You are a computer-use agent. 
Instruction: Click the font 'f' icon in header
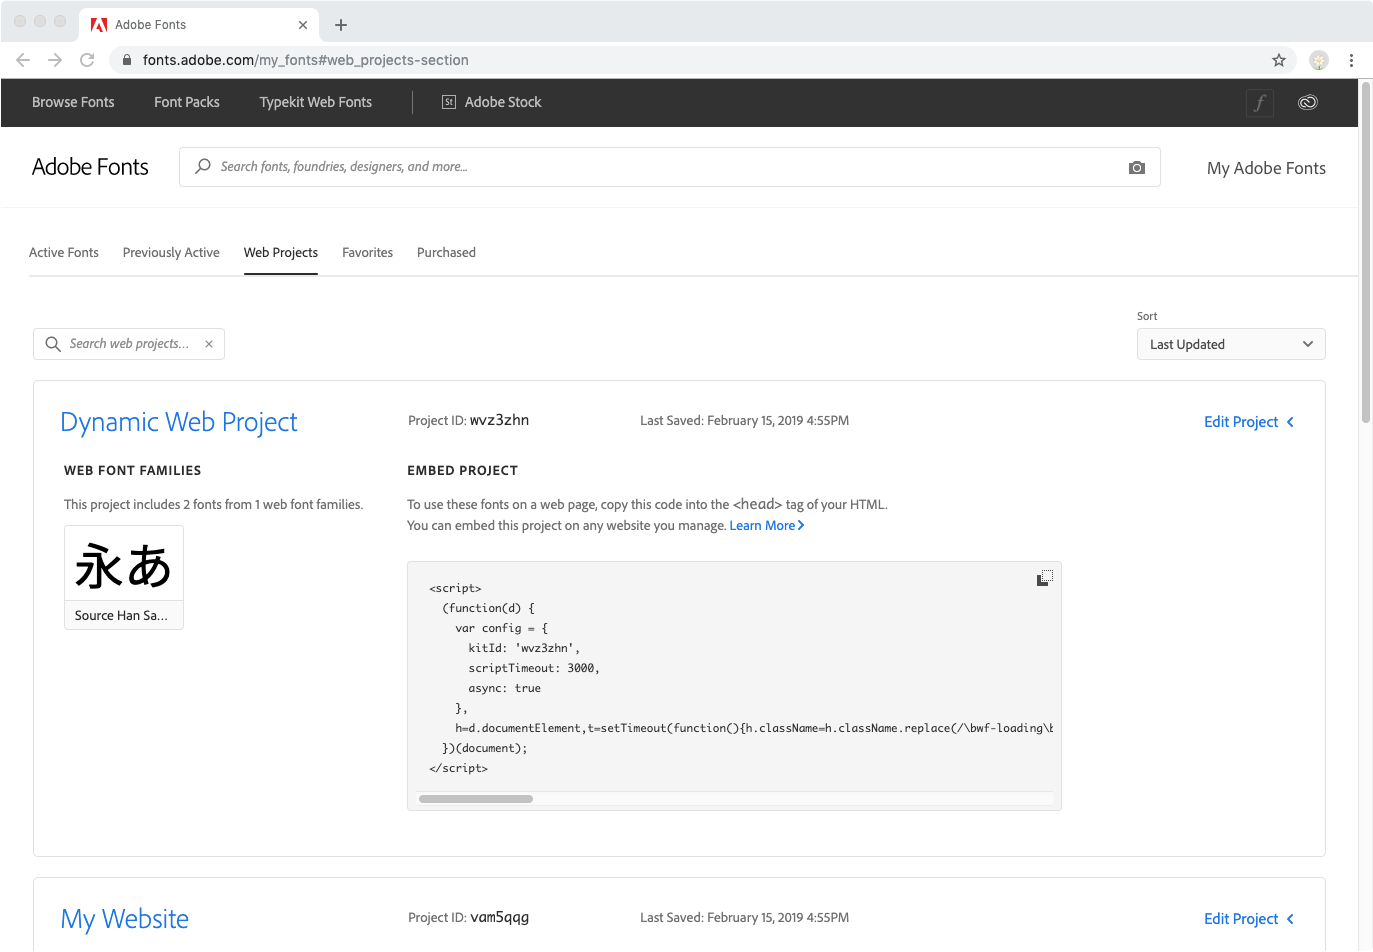pos(1260,102)
